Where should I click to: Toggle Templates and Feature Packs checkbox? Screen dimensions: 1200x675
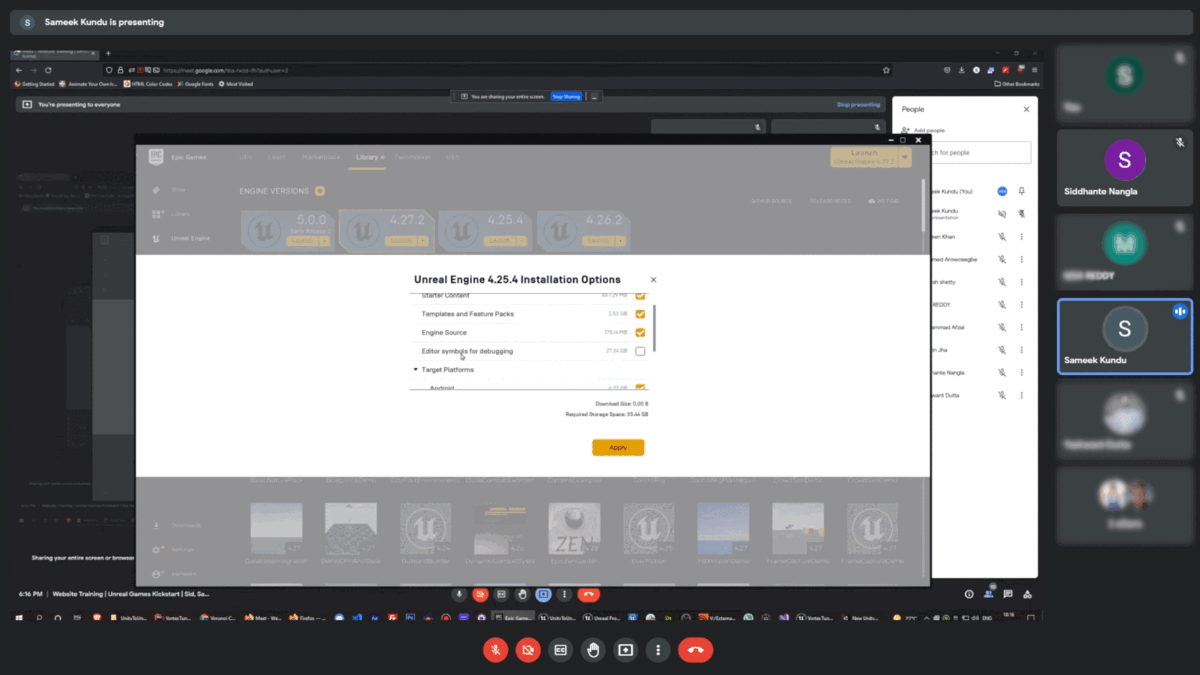pyautogui.click(x=640, y=314)
